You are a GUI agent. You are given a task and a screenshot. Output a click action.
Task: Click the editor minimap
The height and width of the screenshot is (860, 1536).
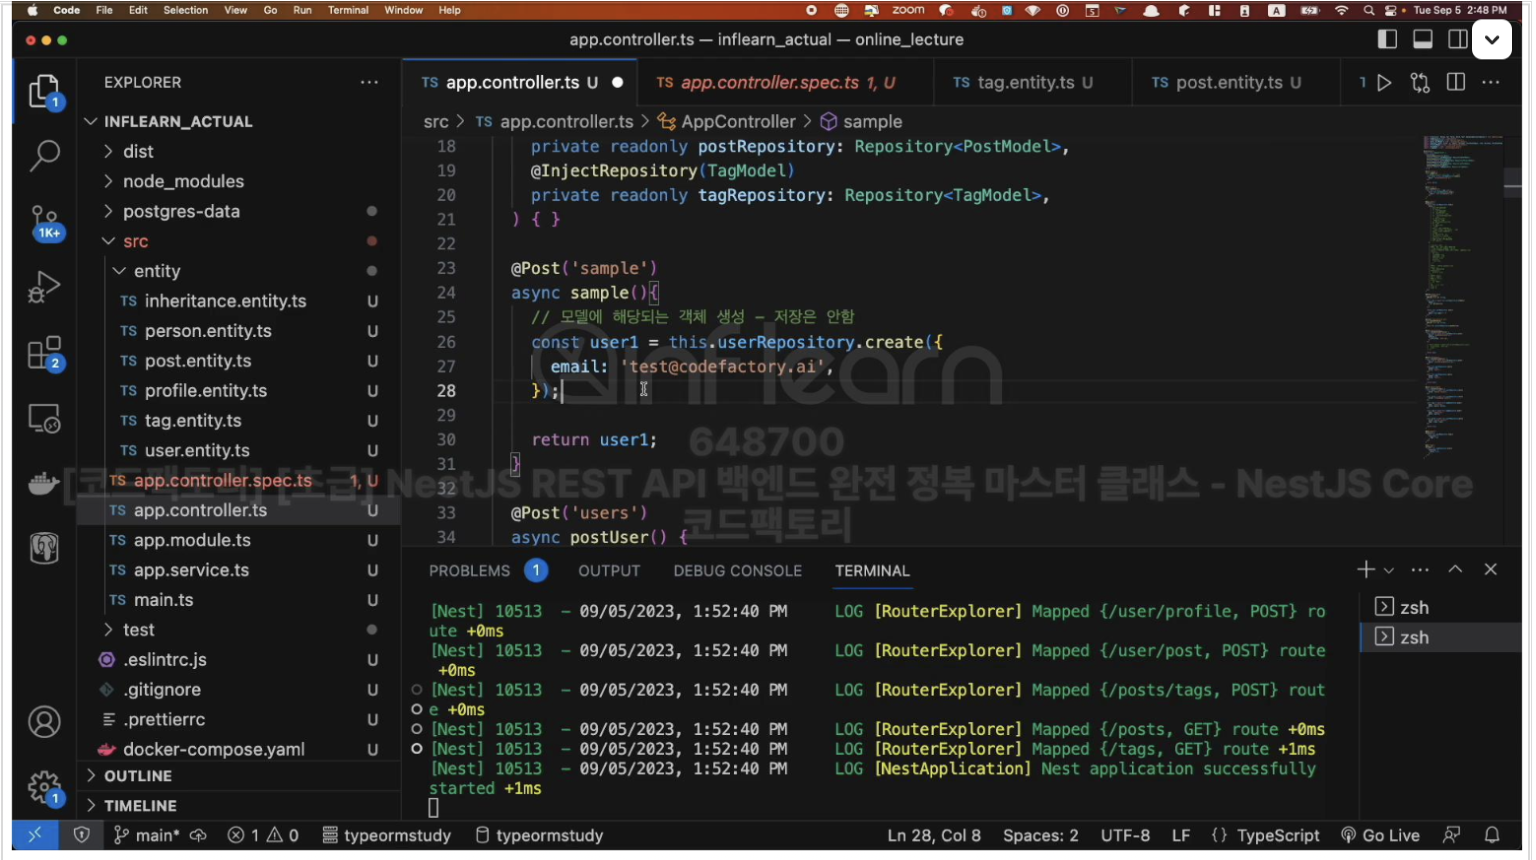tap(1462, 300)
